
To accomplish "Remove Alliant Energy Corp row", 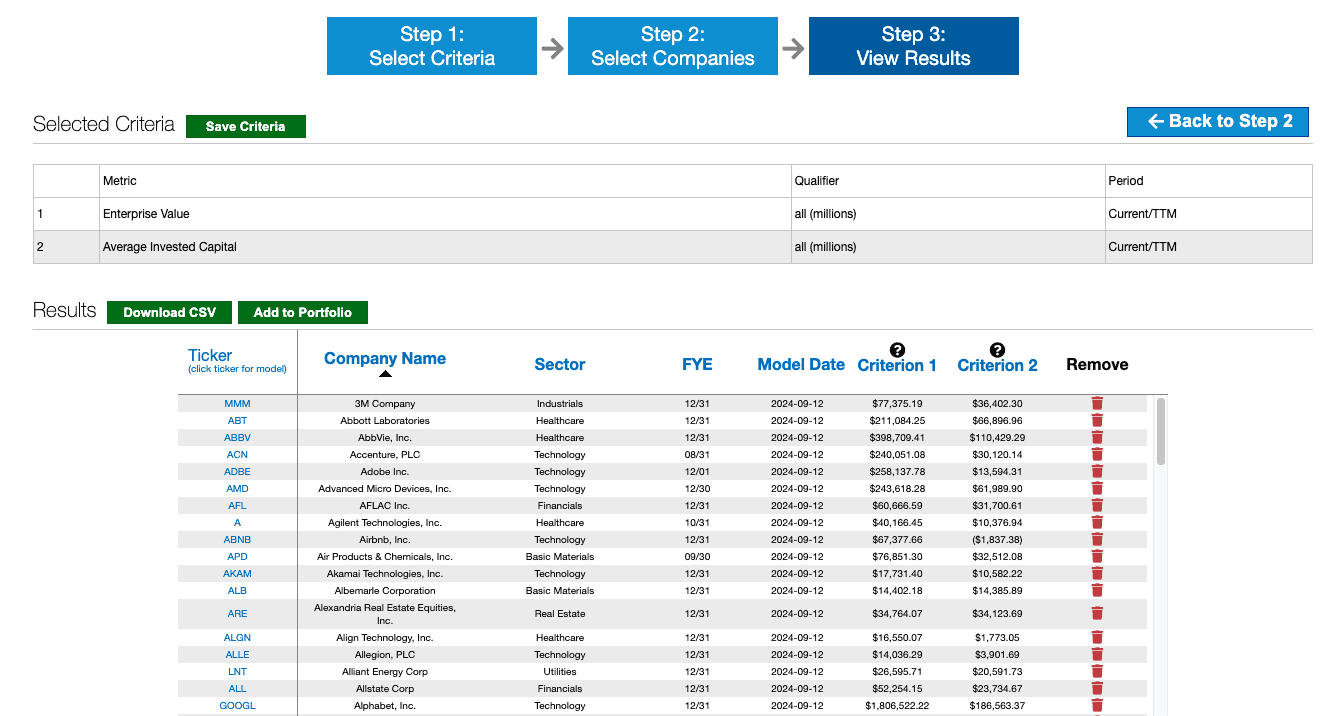I will click(x=1097, y=672).
